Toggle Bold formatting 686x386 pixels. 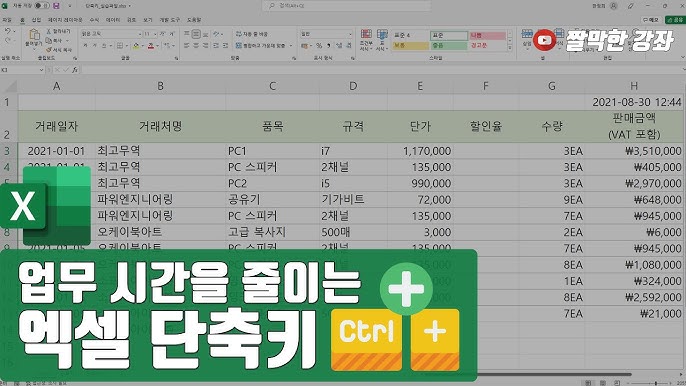coord(85,46)
